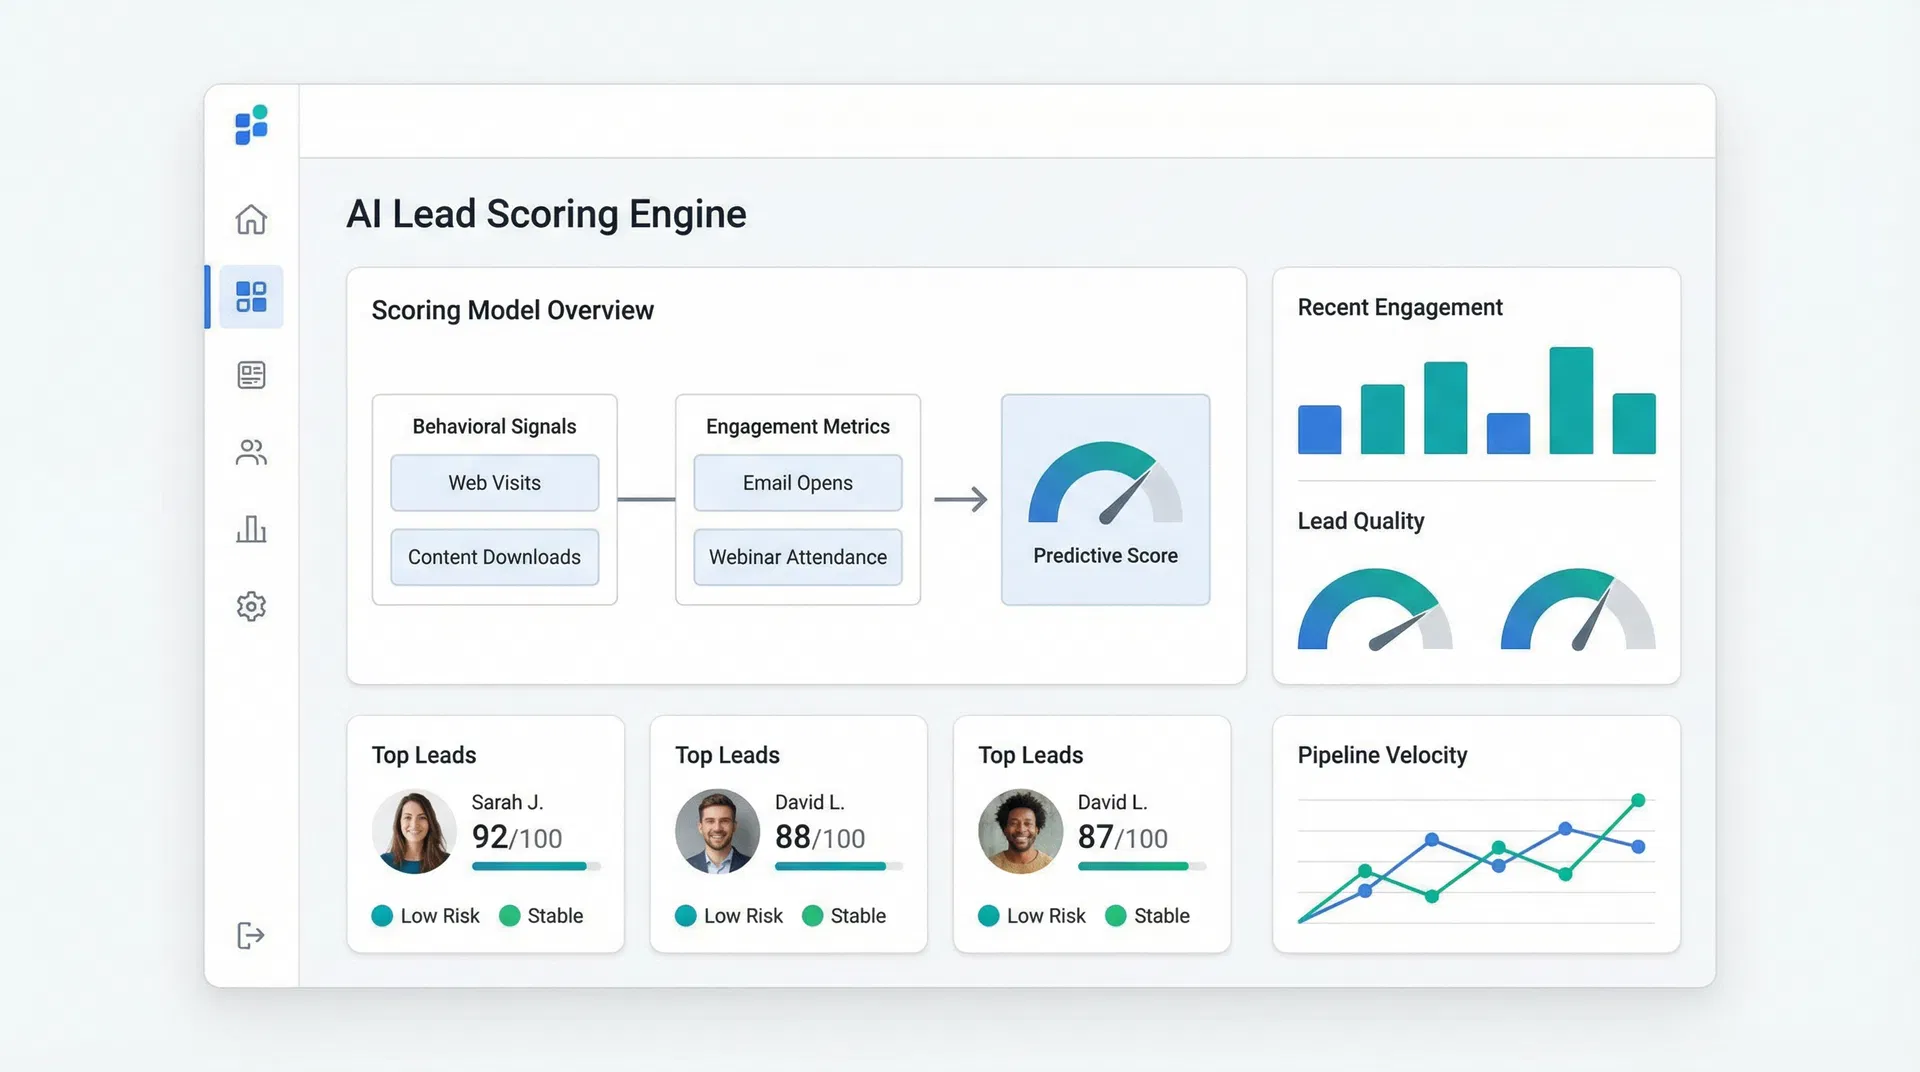This screenshot has height=1072, width=1920.
Task: Click the Web Visits button
Action: pos(494,482)
